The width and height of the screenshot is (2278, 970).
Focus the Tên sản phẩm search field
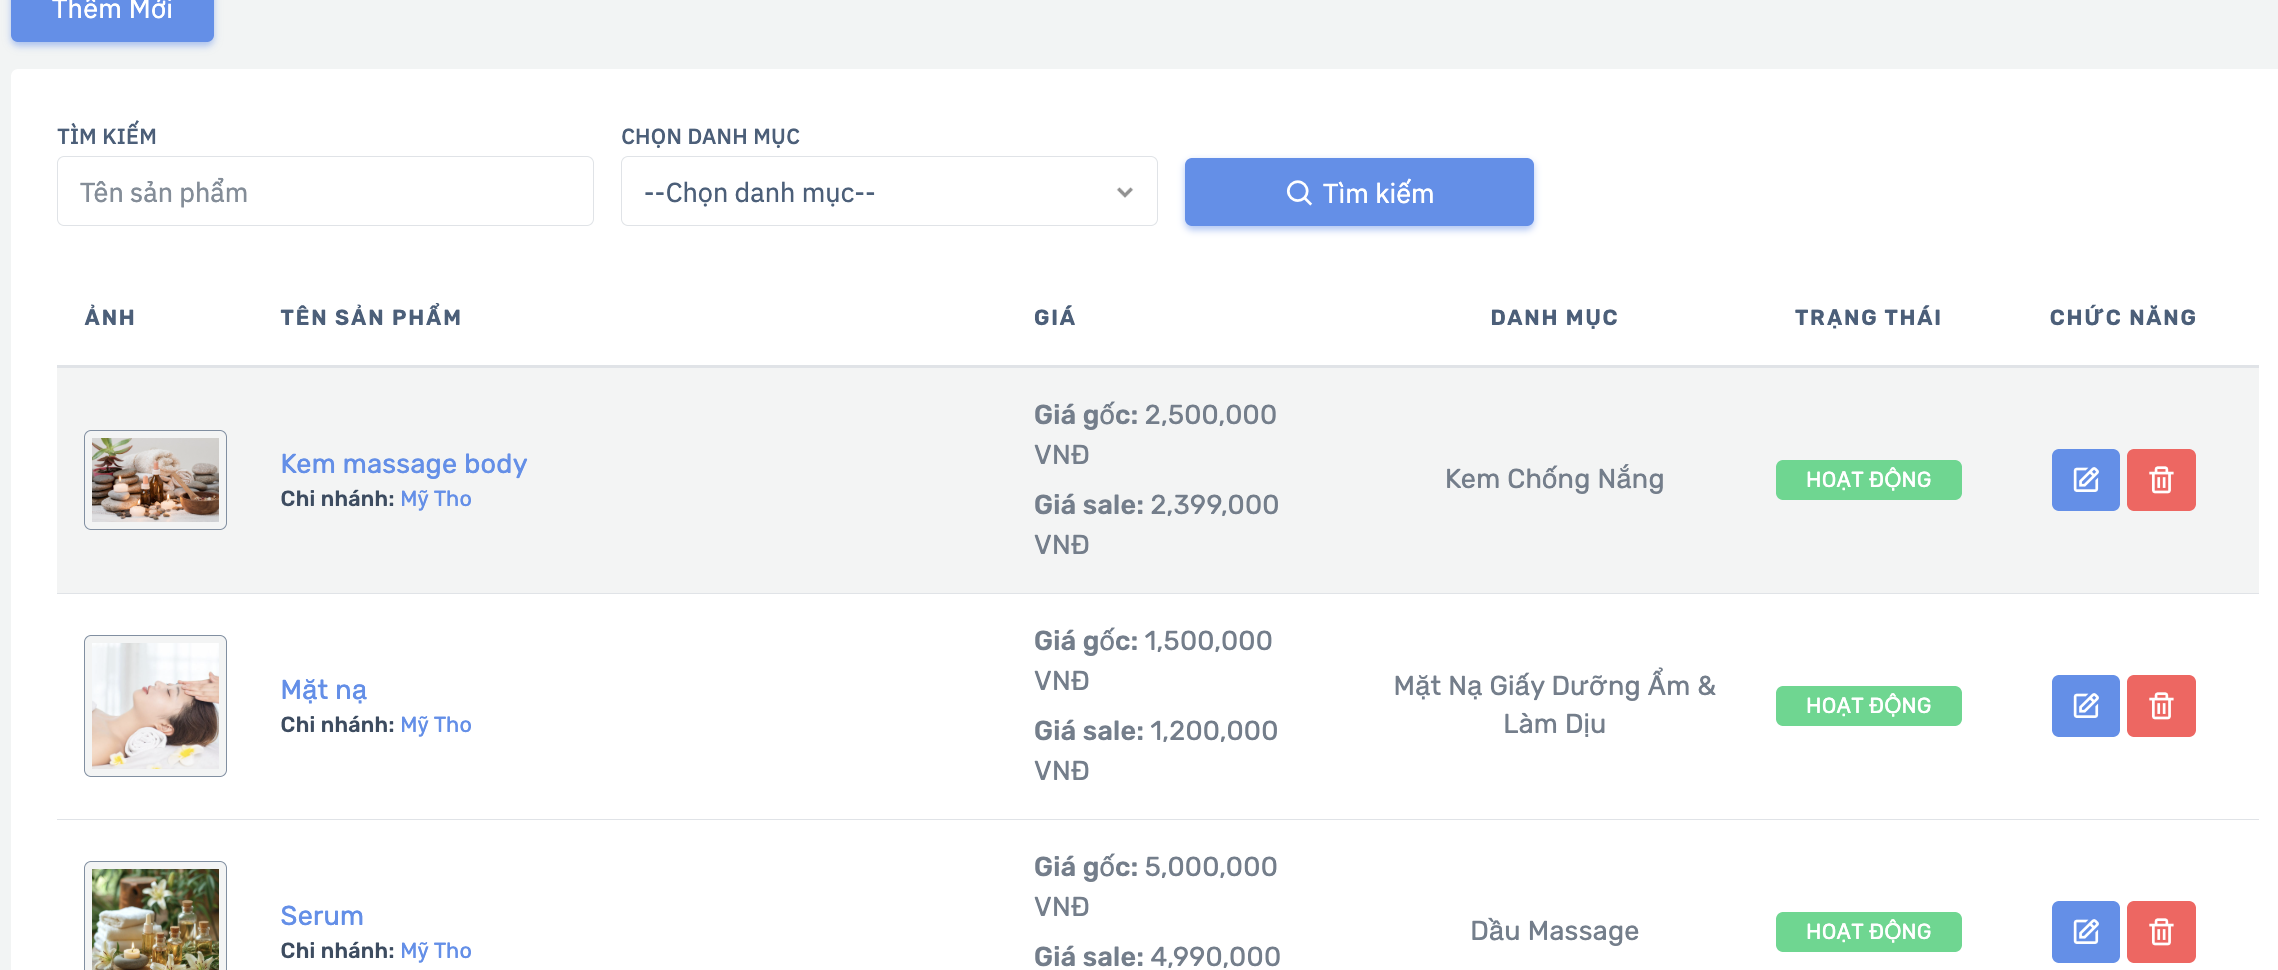(325, 191)
